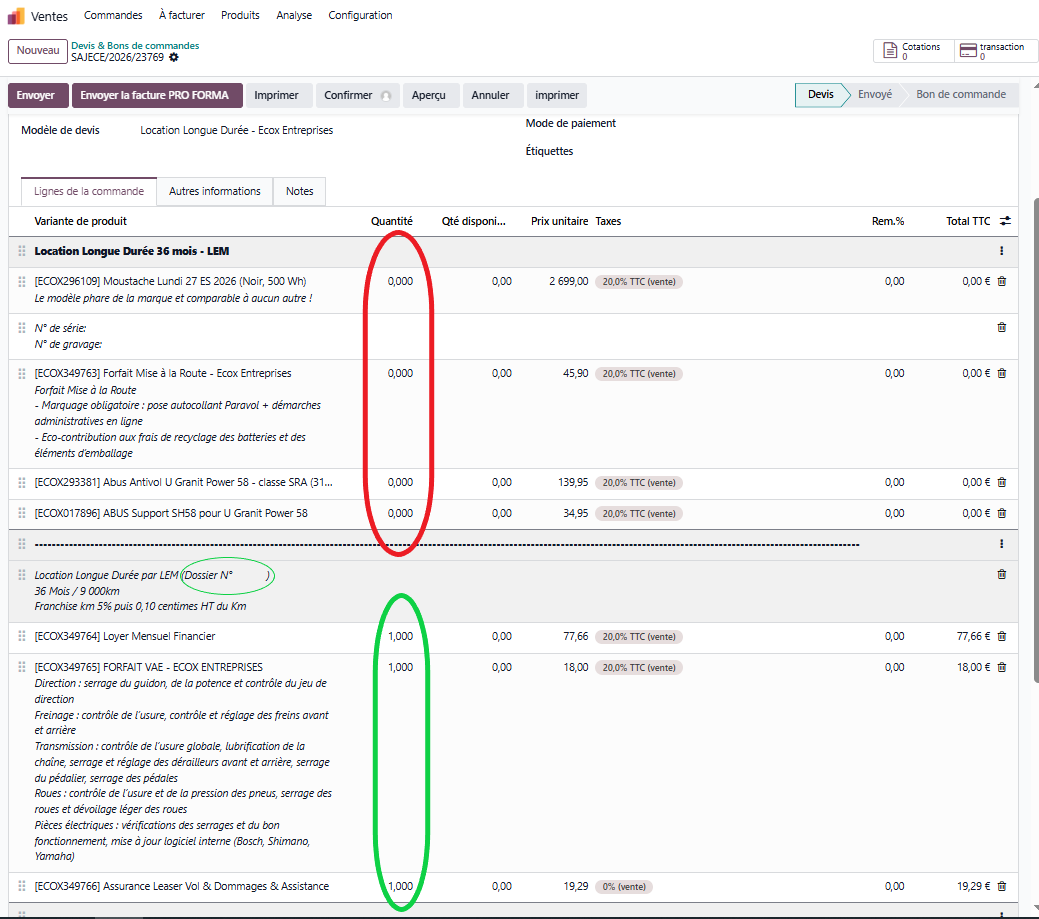Open the Configuration menu

pyautogui.click(x=360, y=15)
